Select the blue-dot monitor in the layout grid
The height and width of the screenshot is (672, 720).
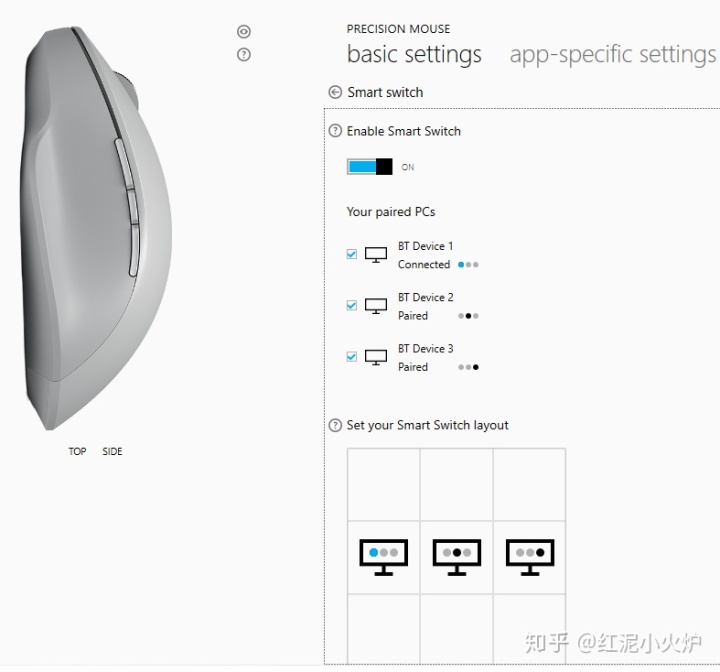click(383, 557)
